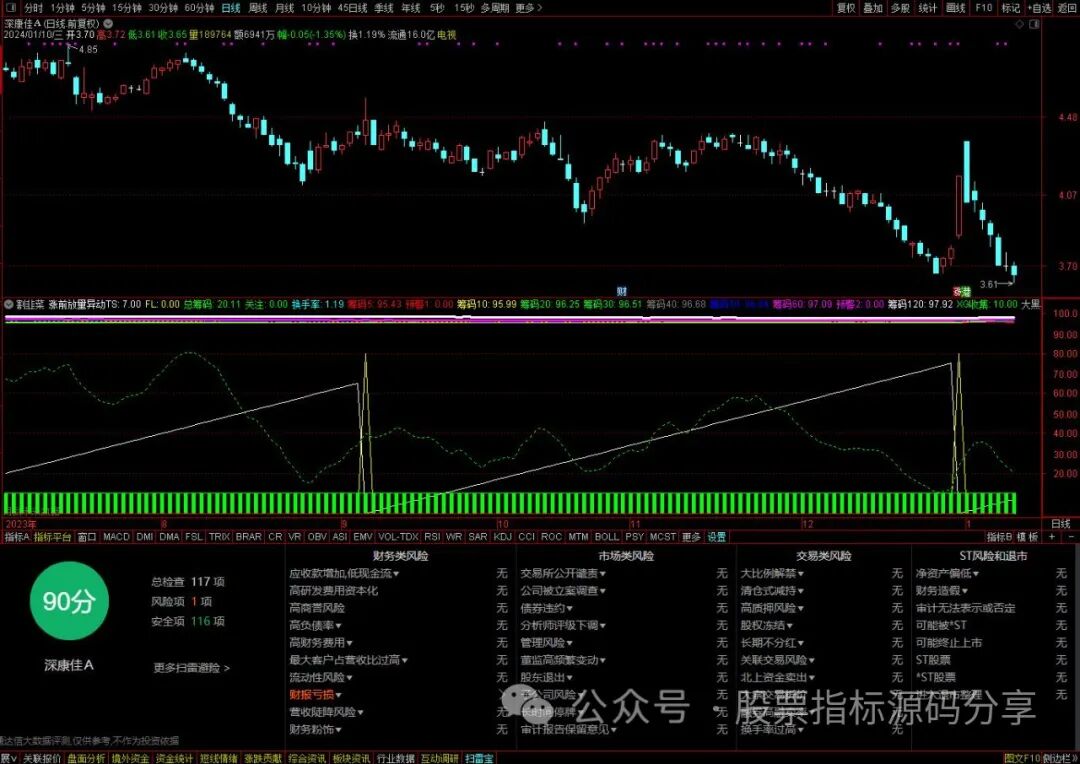This screenshot has height=764, width=1080.
Task: Open the 行业数据 bottom tab
Action: pyautogui.click(x=395, y=758)
